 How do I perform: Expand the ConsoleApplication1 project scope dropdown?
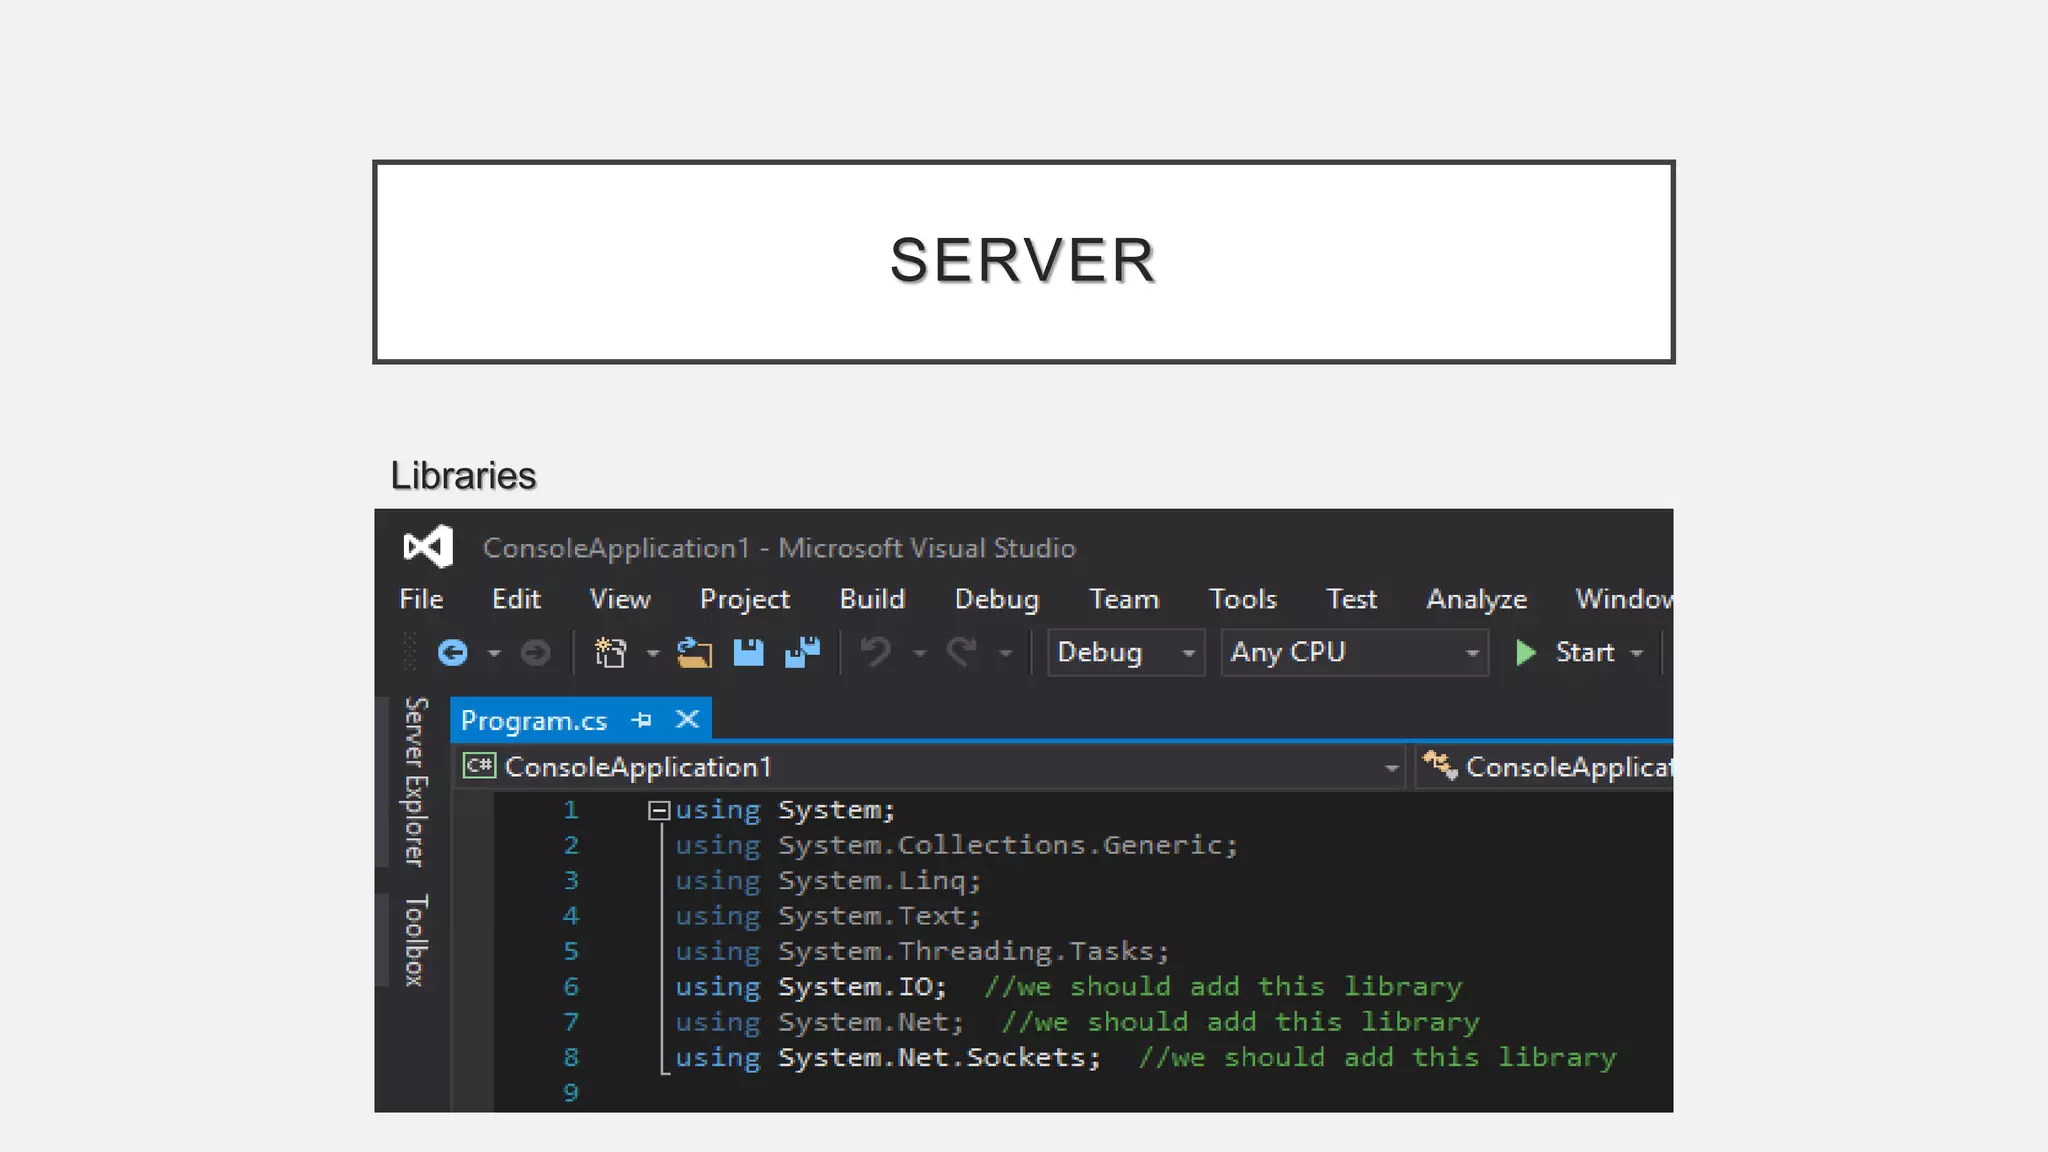click(1391, 768)
